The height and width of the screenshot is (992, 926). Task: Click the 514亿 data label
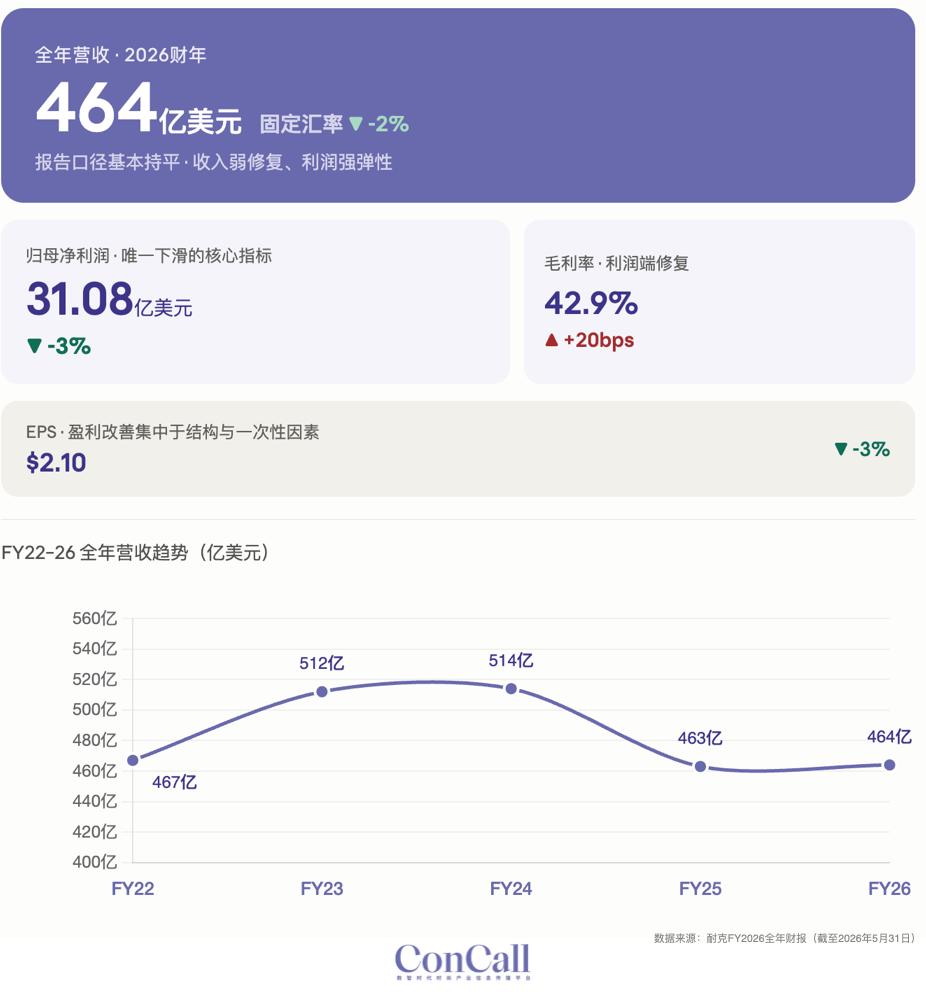(x=511, y=661)
